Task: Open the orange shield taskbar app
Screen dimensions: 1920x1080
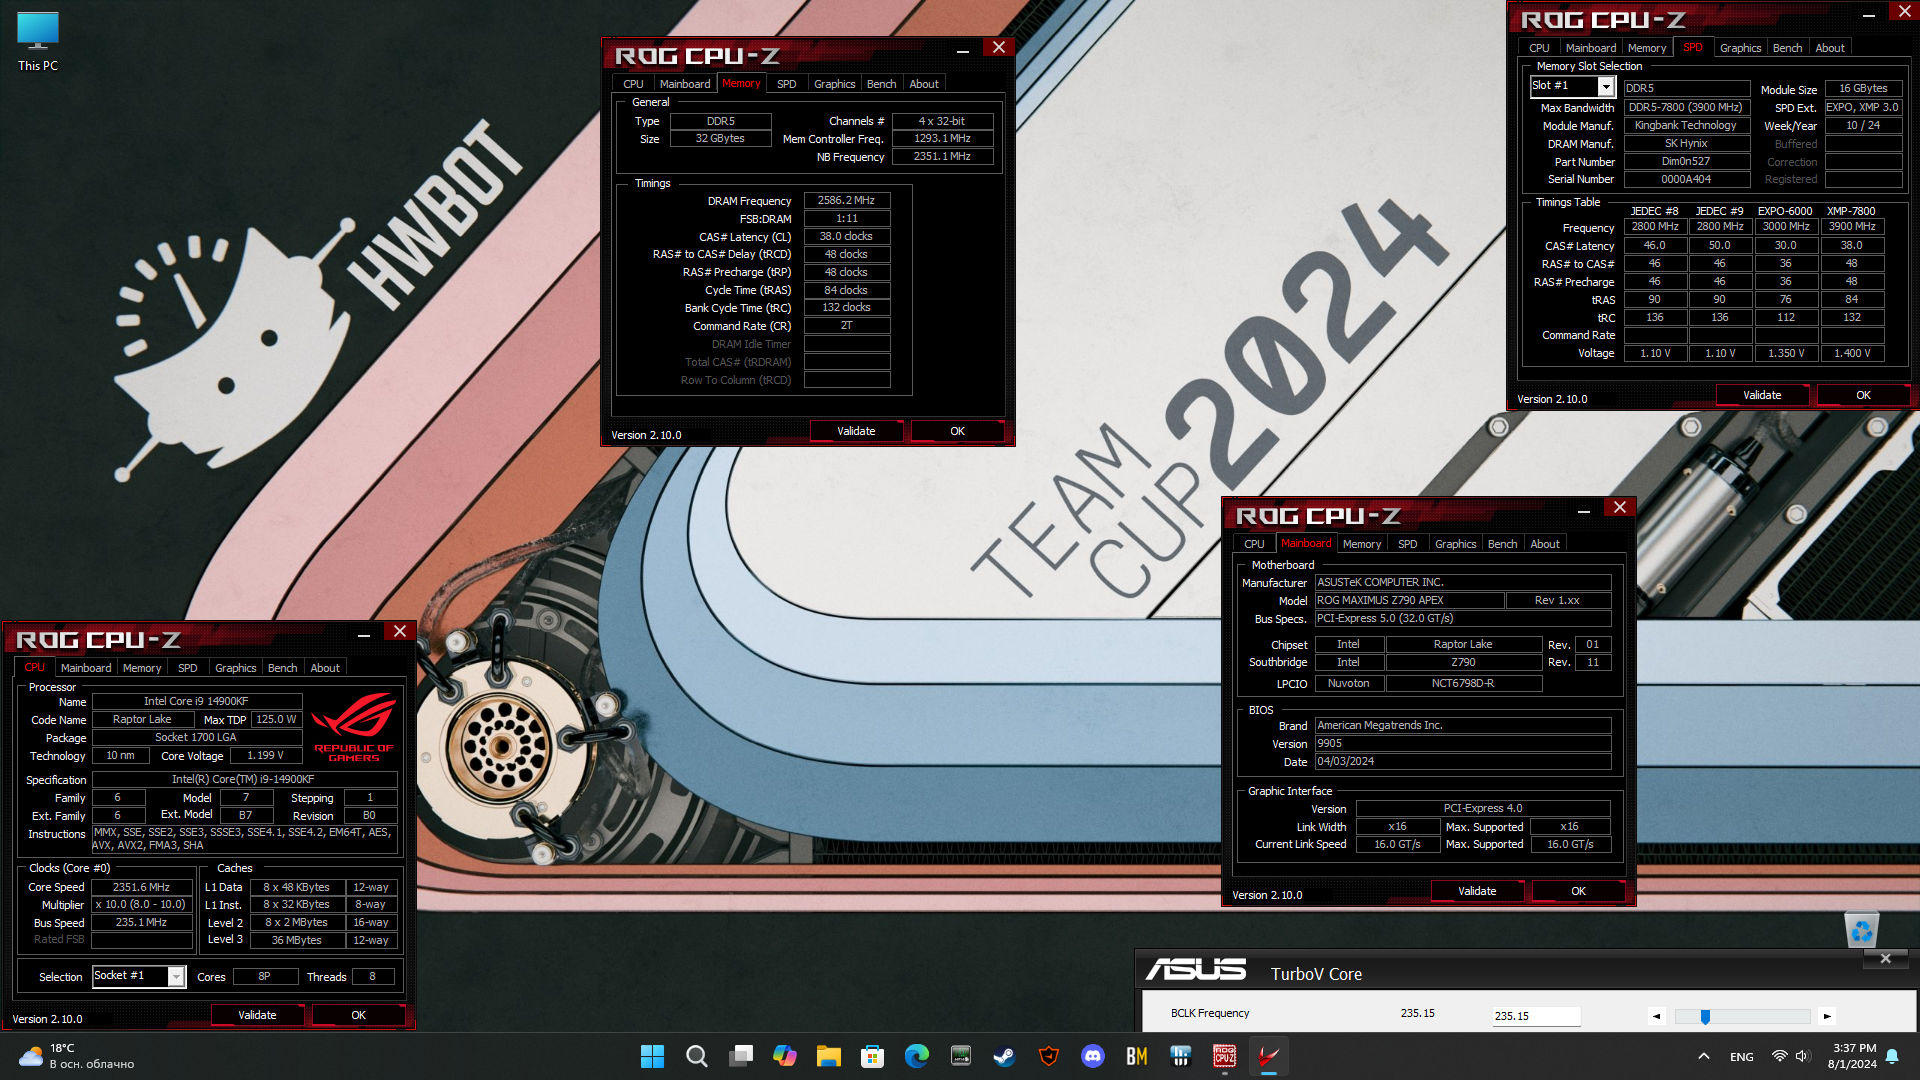Action: click(1049, 1056)
